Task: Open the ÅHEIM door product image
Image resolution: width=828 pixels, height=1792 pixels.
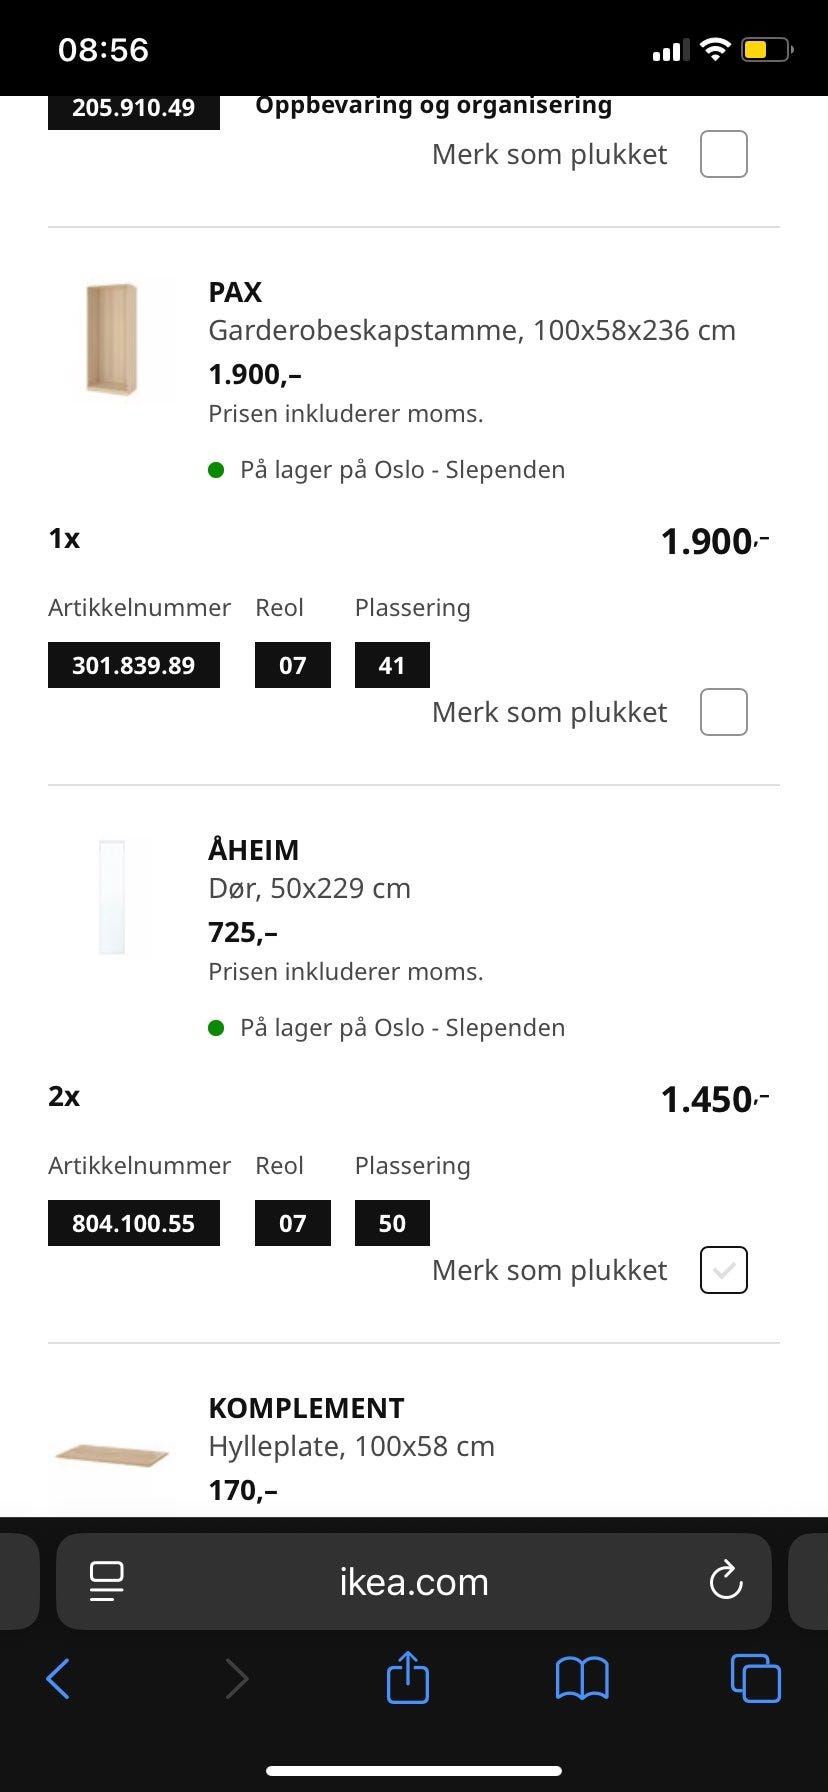Action: 112,898
